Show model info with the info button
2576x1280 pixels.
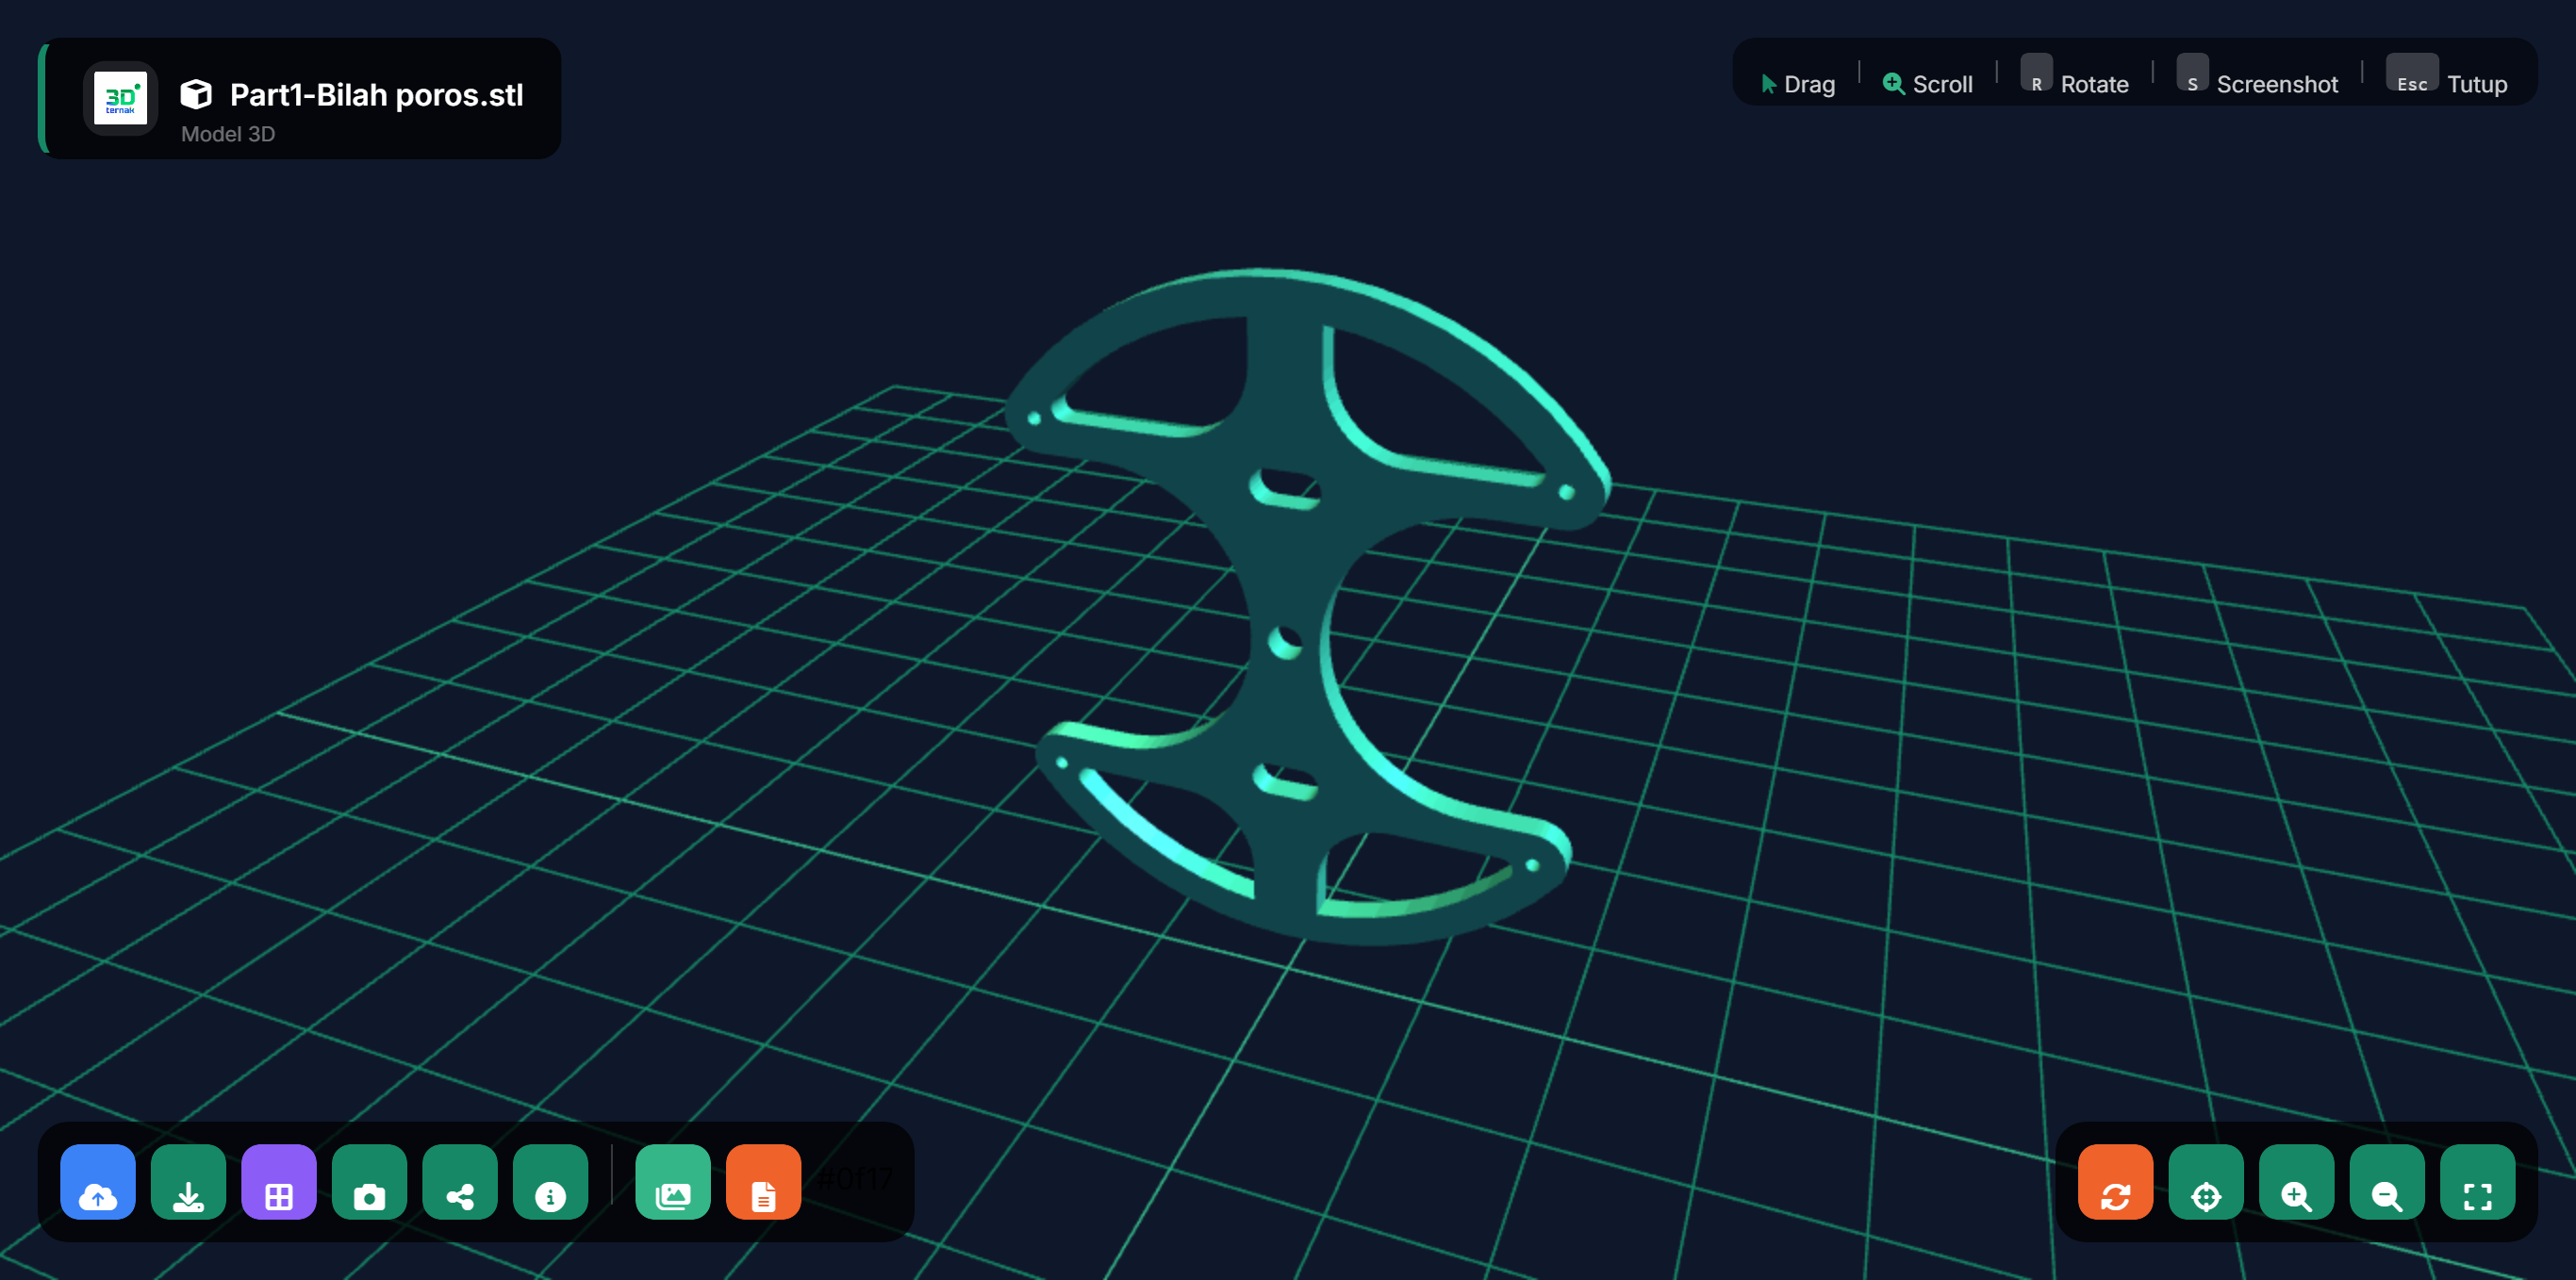pyautogui.click(x=550, y=1181)
